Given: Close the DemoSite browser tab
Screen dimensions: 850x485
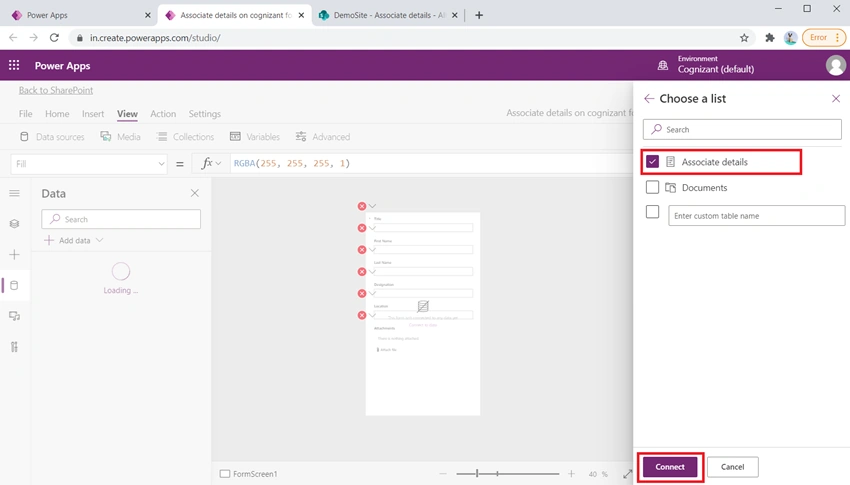Looking at the screenshot, I should [x=455, y=15].
